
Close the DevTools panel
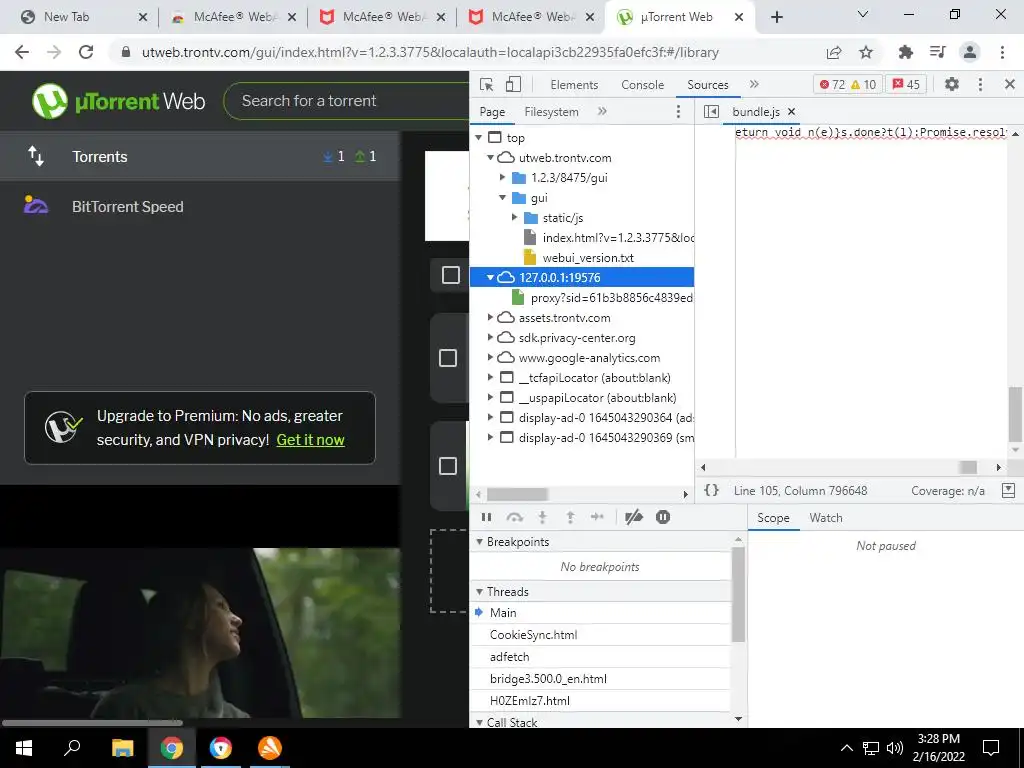(1009, 84)
